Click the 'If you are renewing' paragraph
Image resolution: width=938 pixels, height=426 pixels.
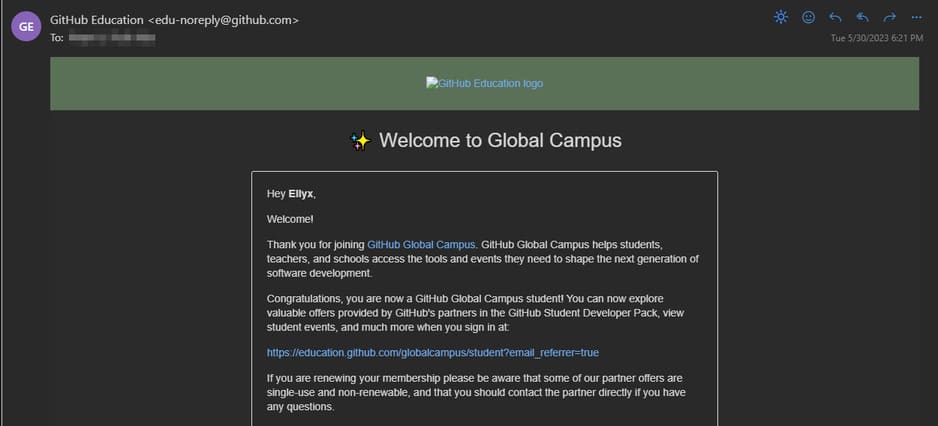point(476,392)
